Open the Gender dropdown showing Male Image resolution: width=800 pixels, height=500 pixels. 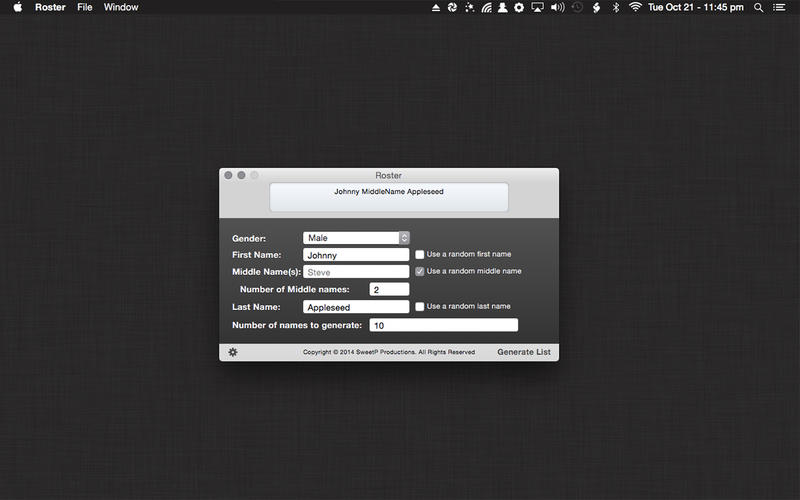tap(356, 238)
